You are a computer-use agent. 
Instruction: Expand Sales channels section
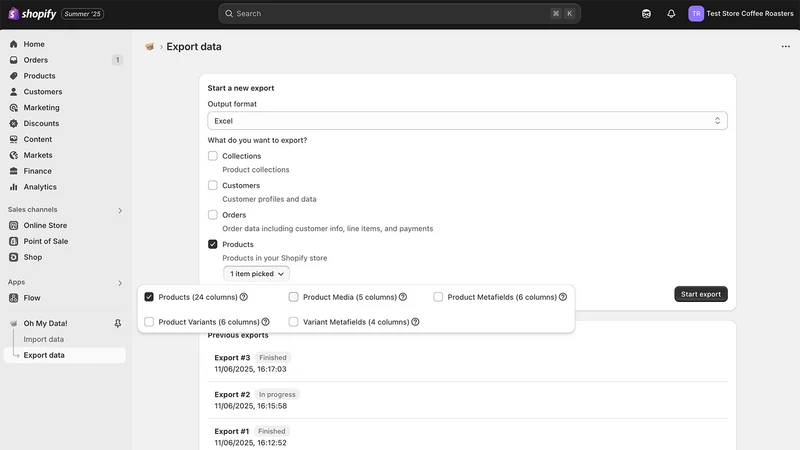pos(120,210)
